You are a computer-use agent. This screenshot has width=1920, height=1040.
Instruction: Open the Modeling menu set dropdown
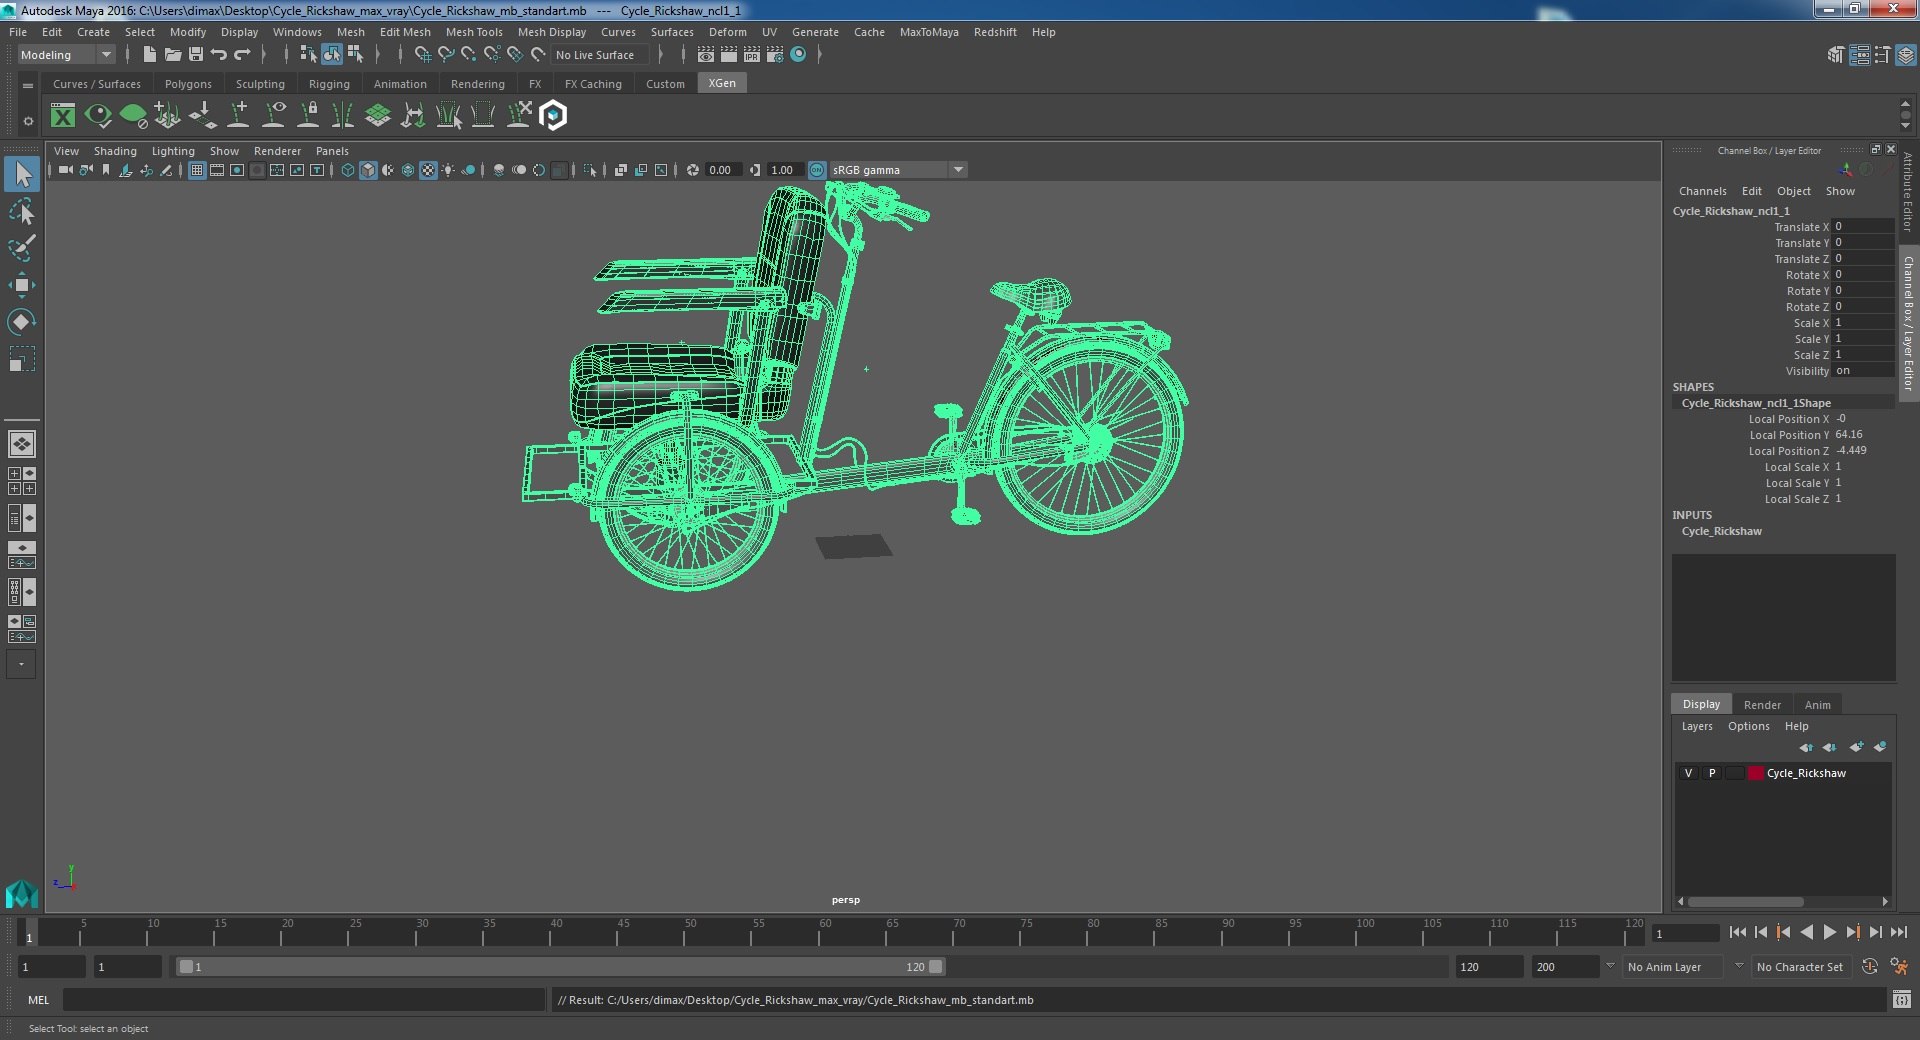click(x=66, y=55)
